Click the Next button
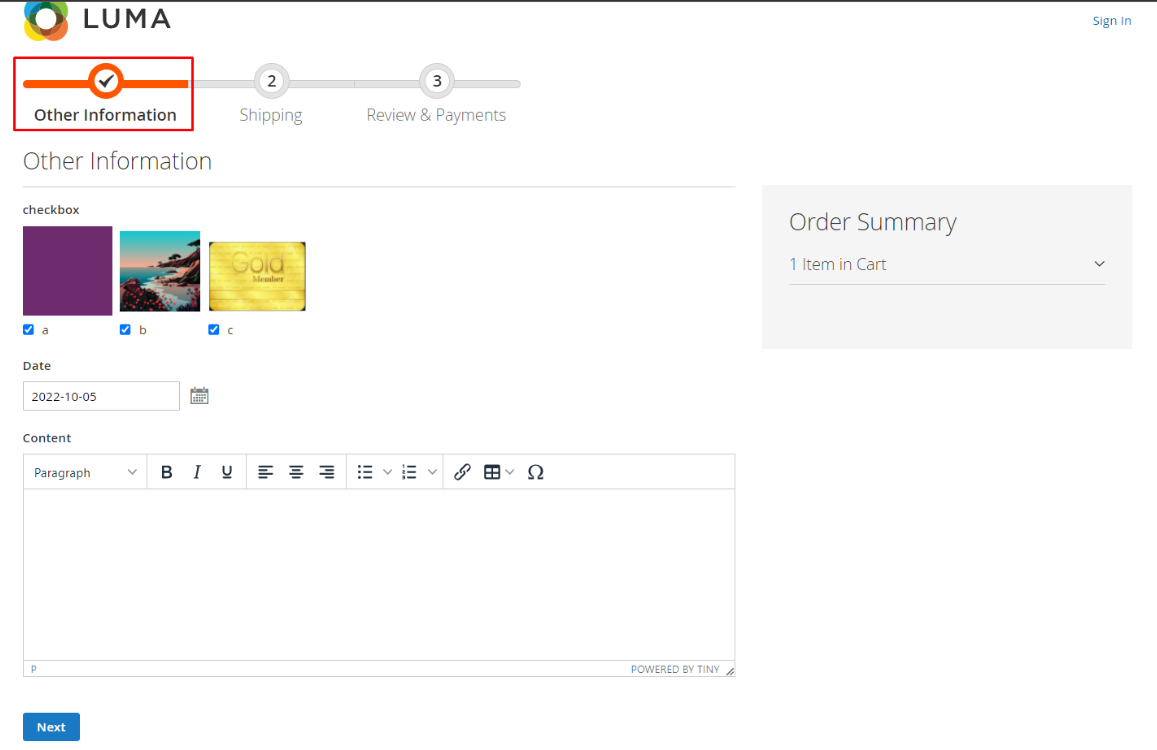Screen dimensions: 1157x750 tap(51, 727)
